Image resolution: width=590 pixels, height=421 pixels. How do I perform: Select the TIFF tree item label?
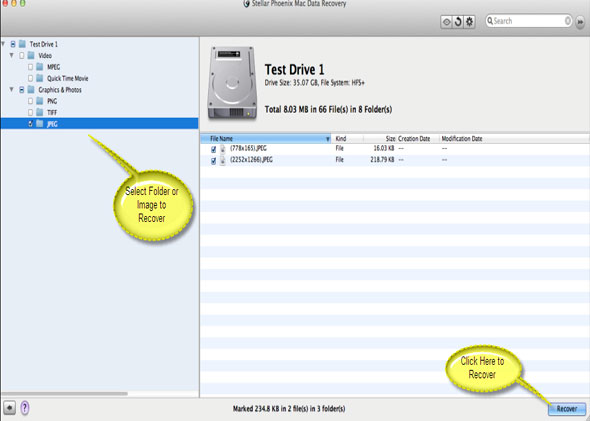click(x=52, y=112)
